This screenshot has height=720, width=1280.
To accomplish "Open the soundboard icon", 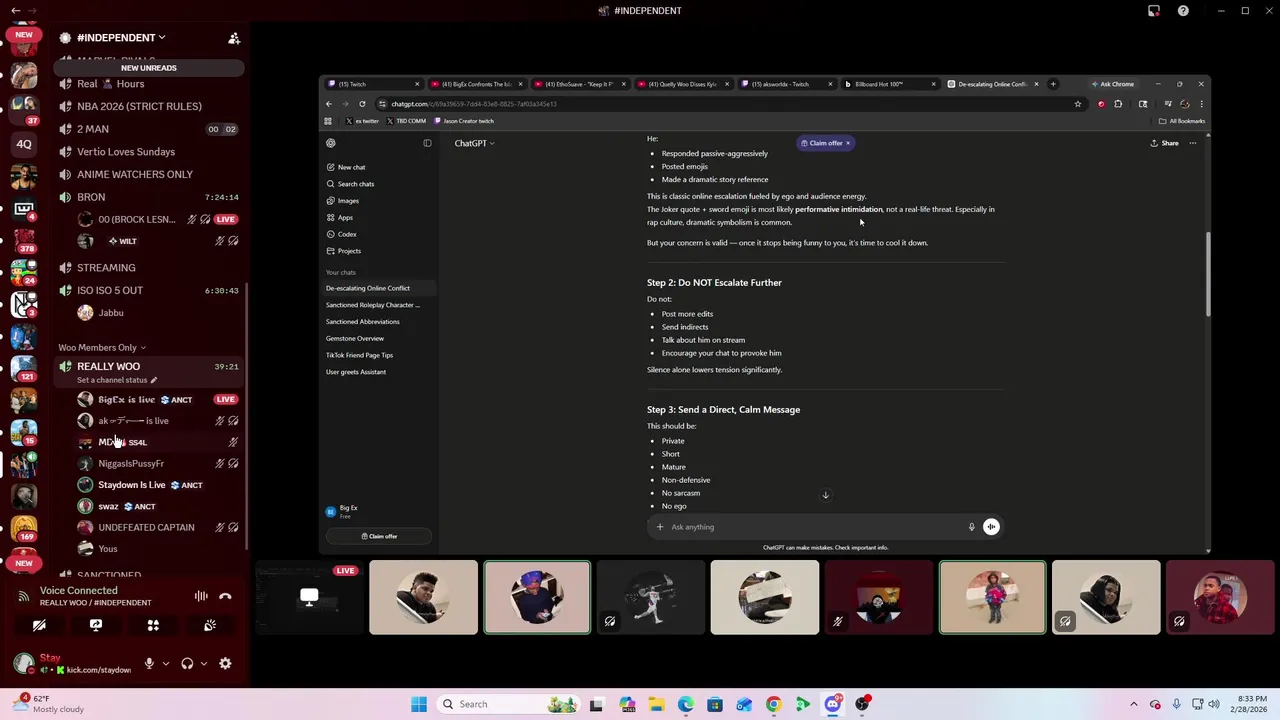I will click(210, 625).
